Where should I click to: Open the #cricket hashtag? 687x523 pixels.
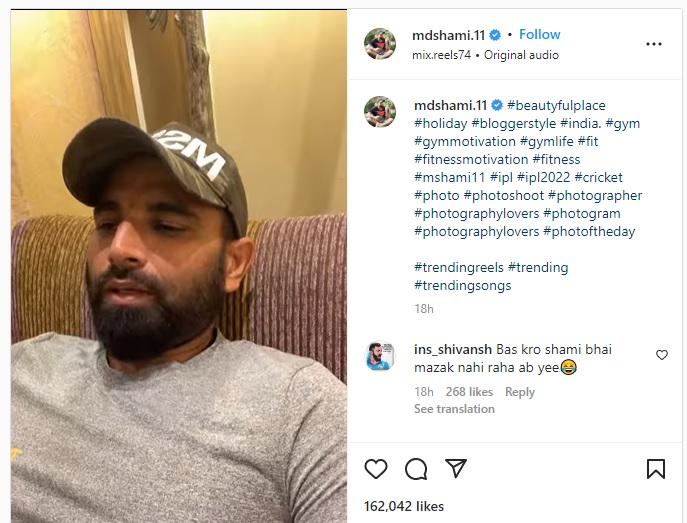pos(598,177)
